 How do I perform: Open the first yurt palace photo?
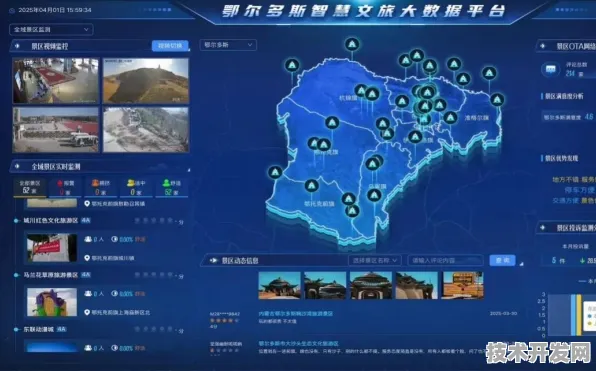[279, 285]
